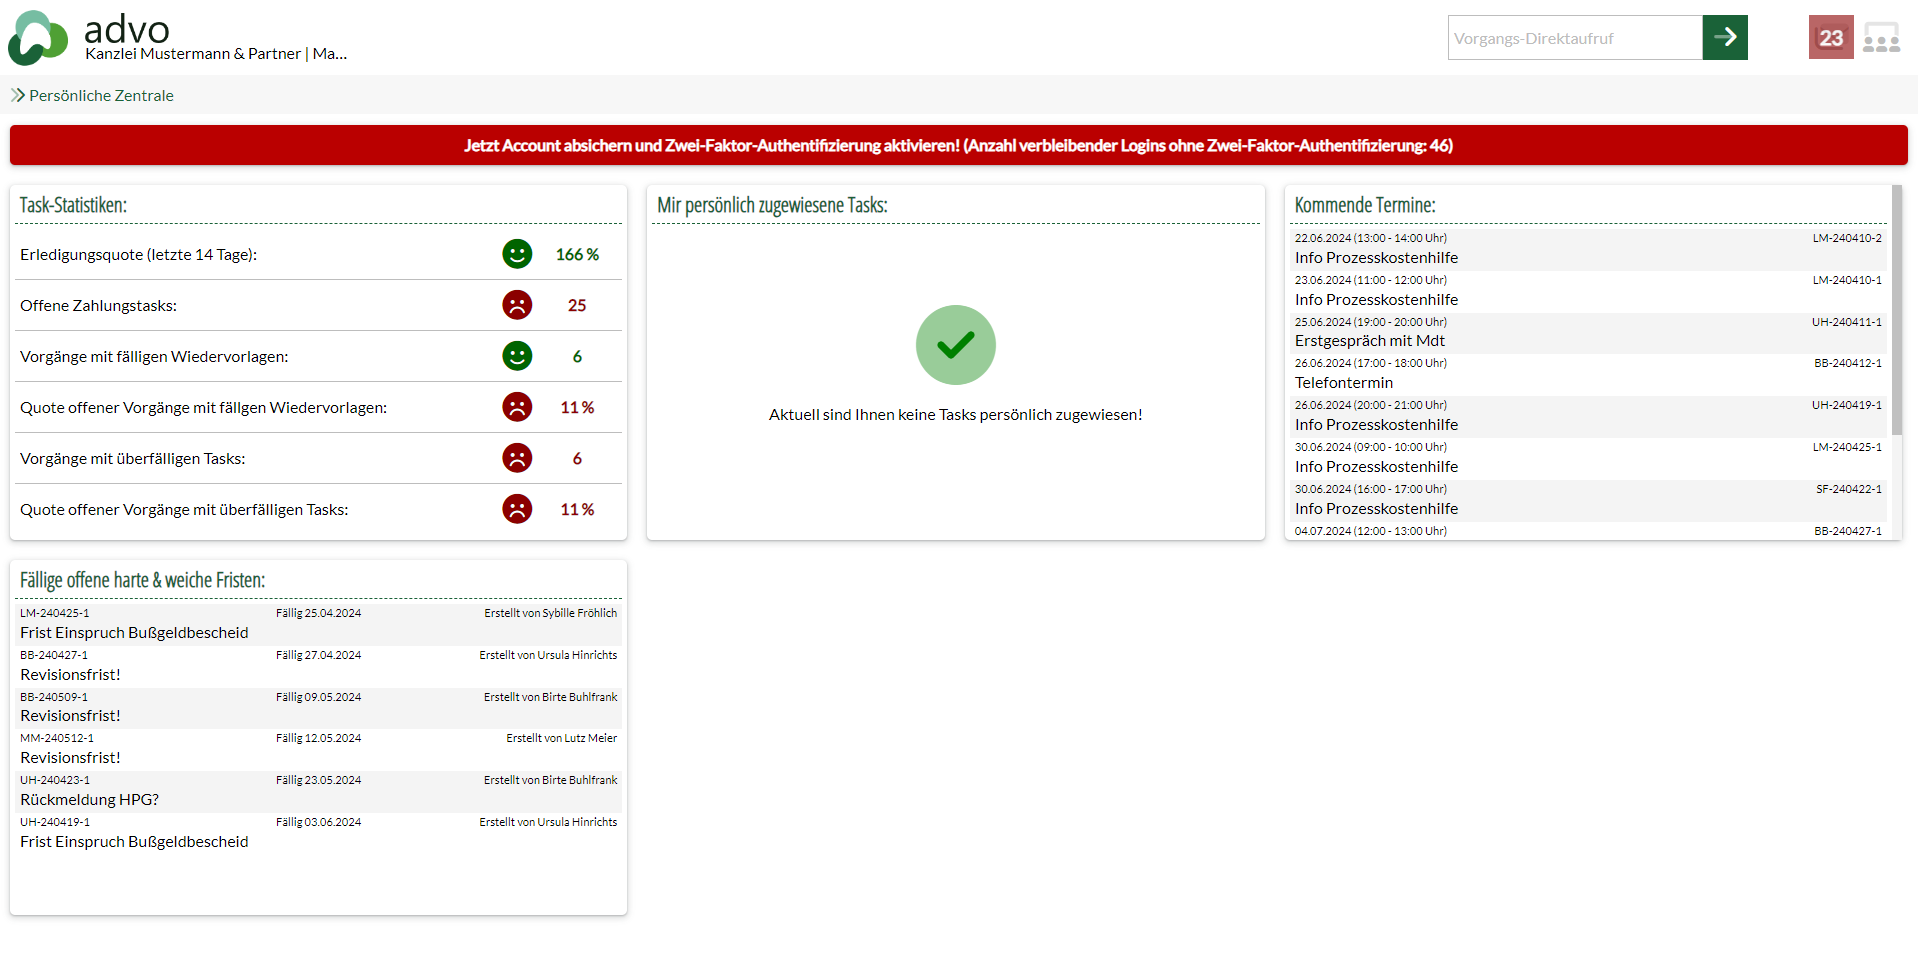Open the Erstgespräch mit Mdt appointment

coord(1369,341)
